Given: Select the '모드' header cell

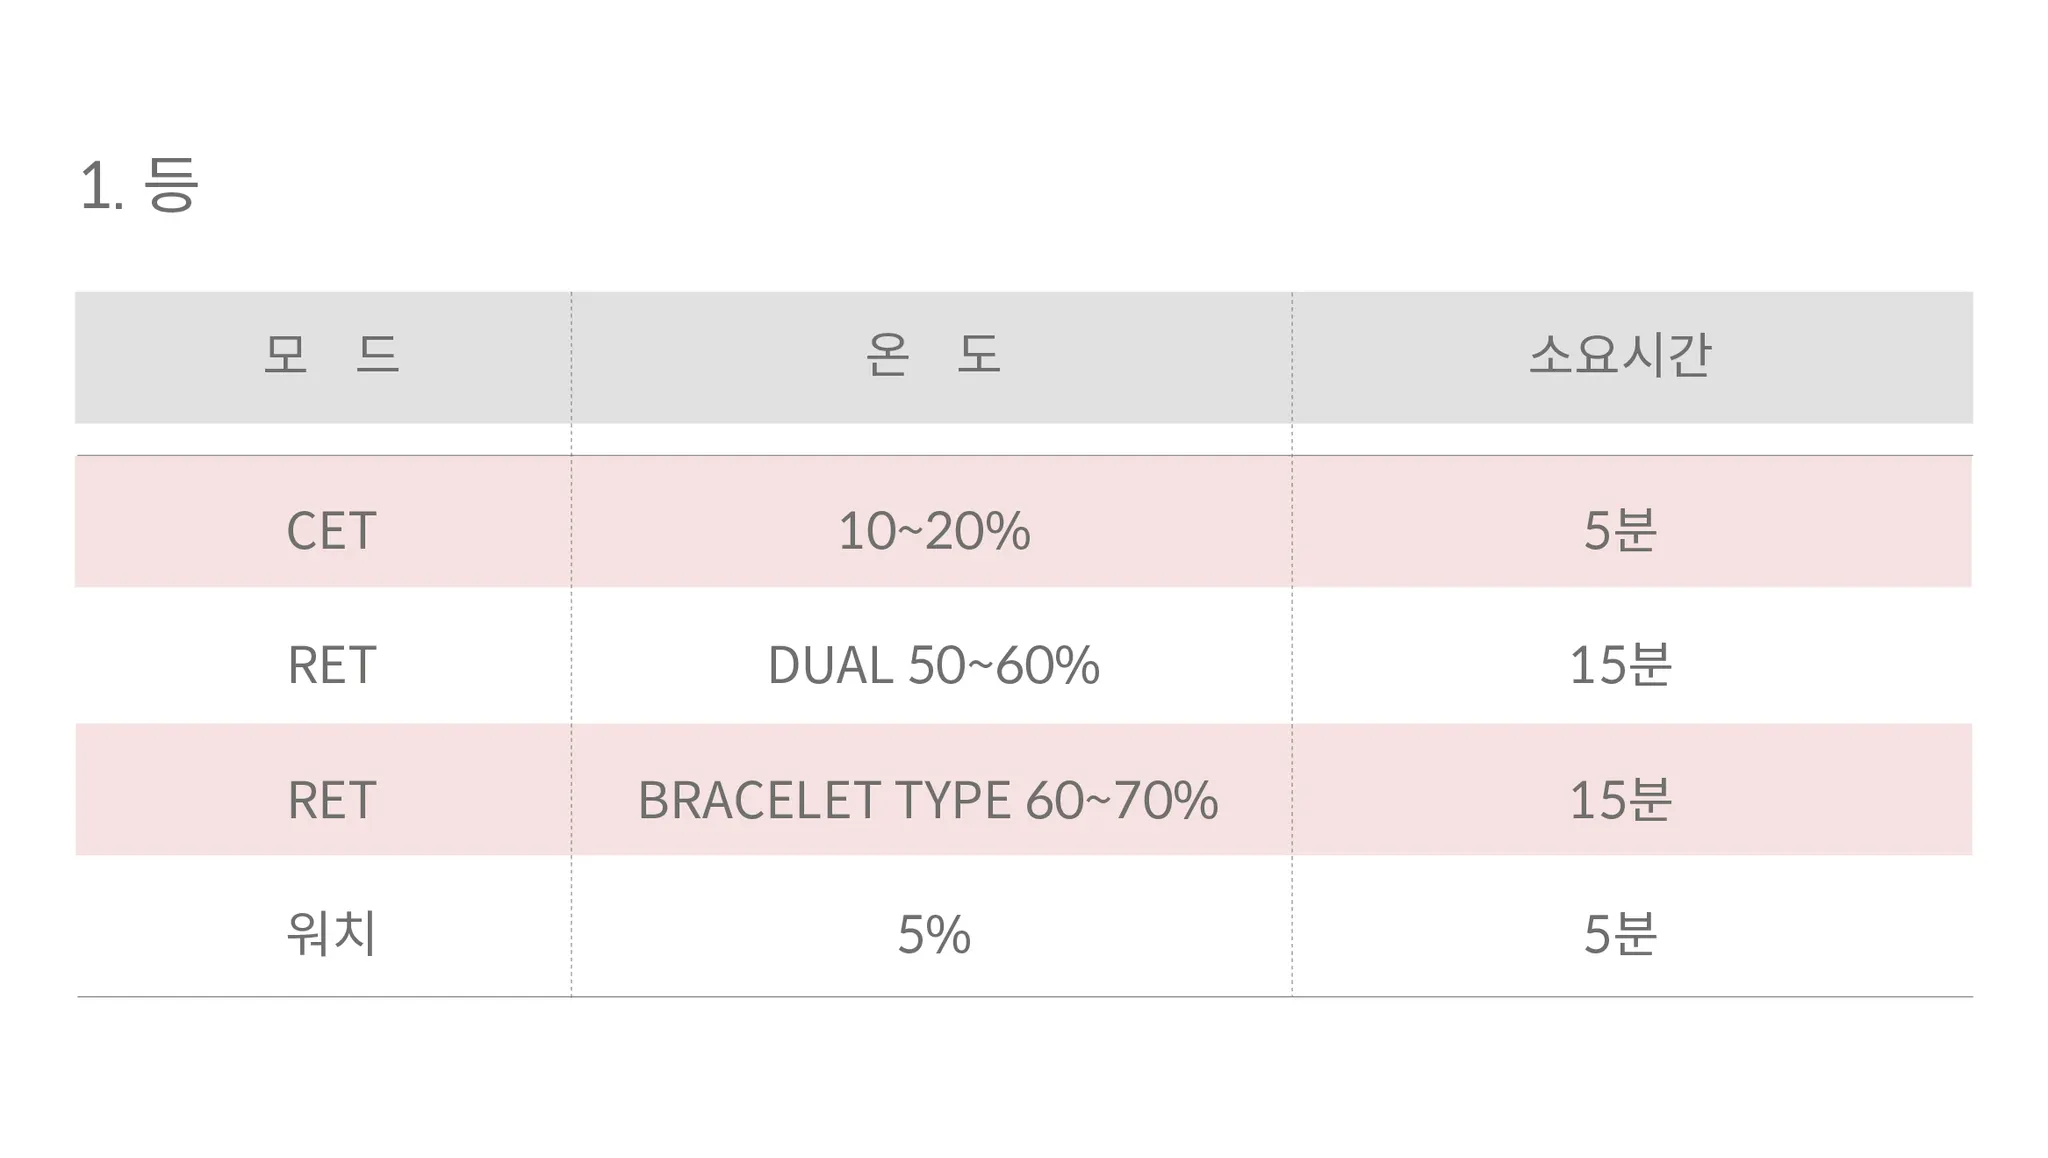Looking at the screenshot, I should point(330,355).
